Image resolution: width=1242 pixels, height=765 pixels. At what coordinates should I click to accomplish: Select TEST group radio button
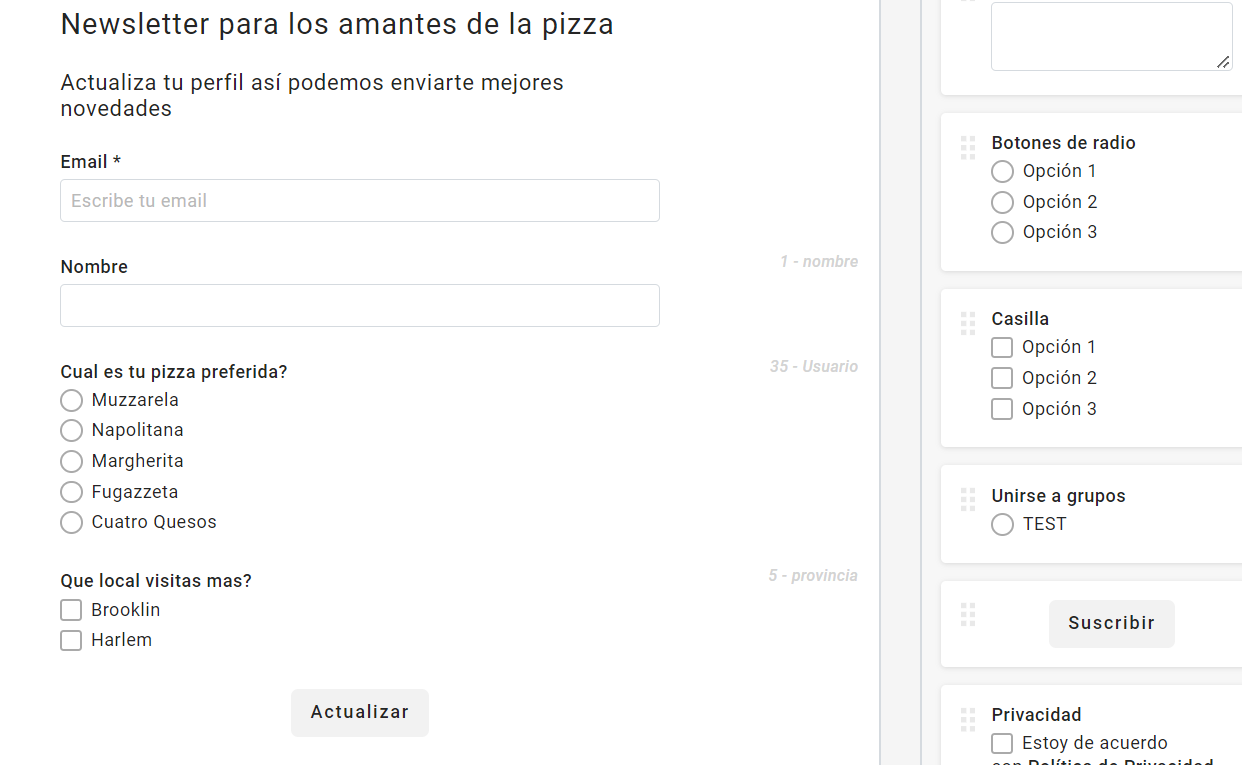coord(1002,524)
